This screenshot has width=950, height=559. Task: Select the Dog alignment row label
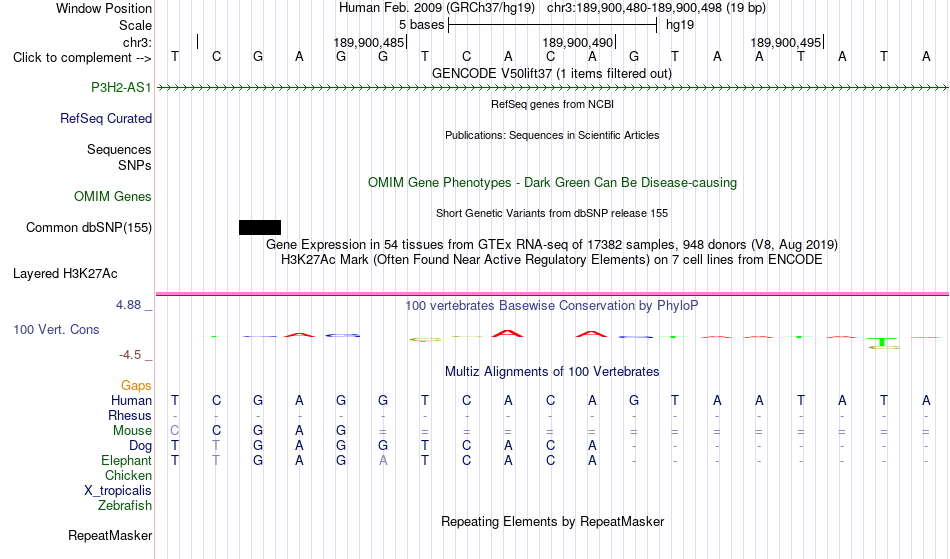click(141, 446)
